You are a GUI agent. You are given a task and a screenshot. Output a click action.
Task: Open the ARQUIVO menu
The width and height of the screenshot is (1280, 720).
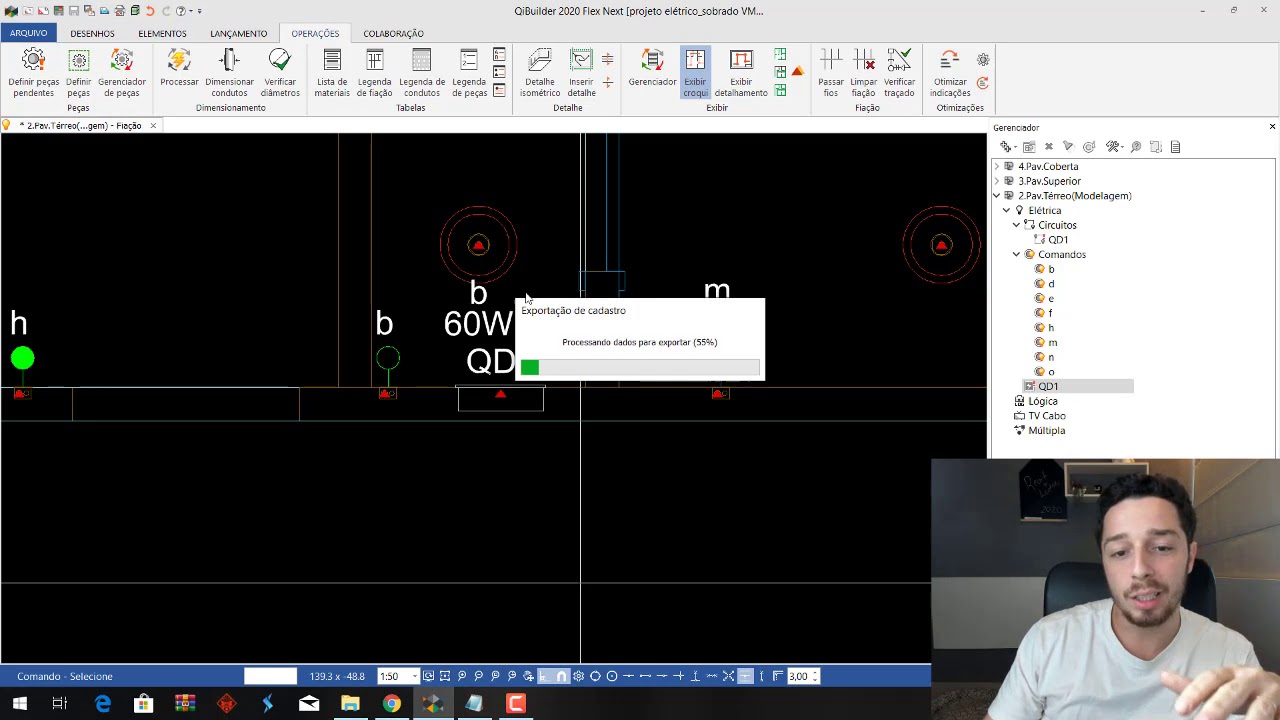pos(29,33)
